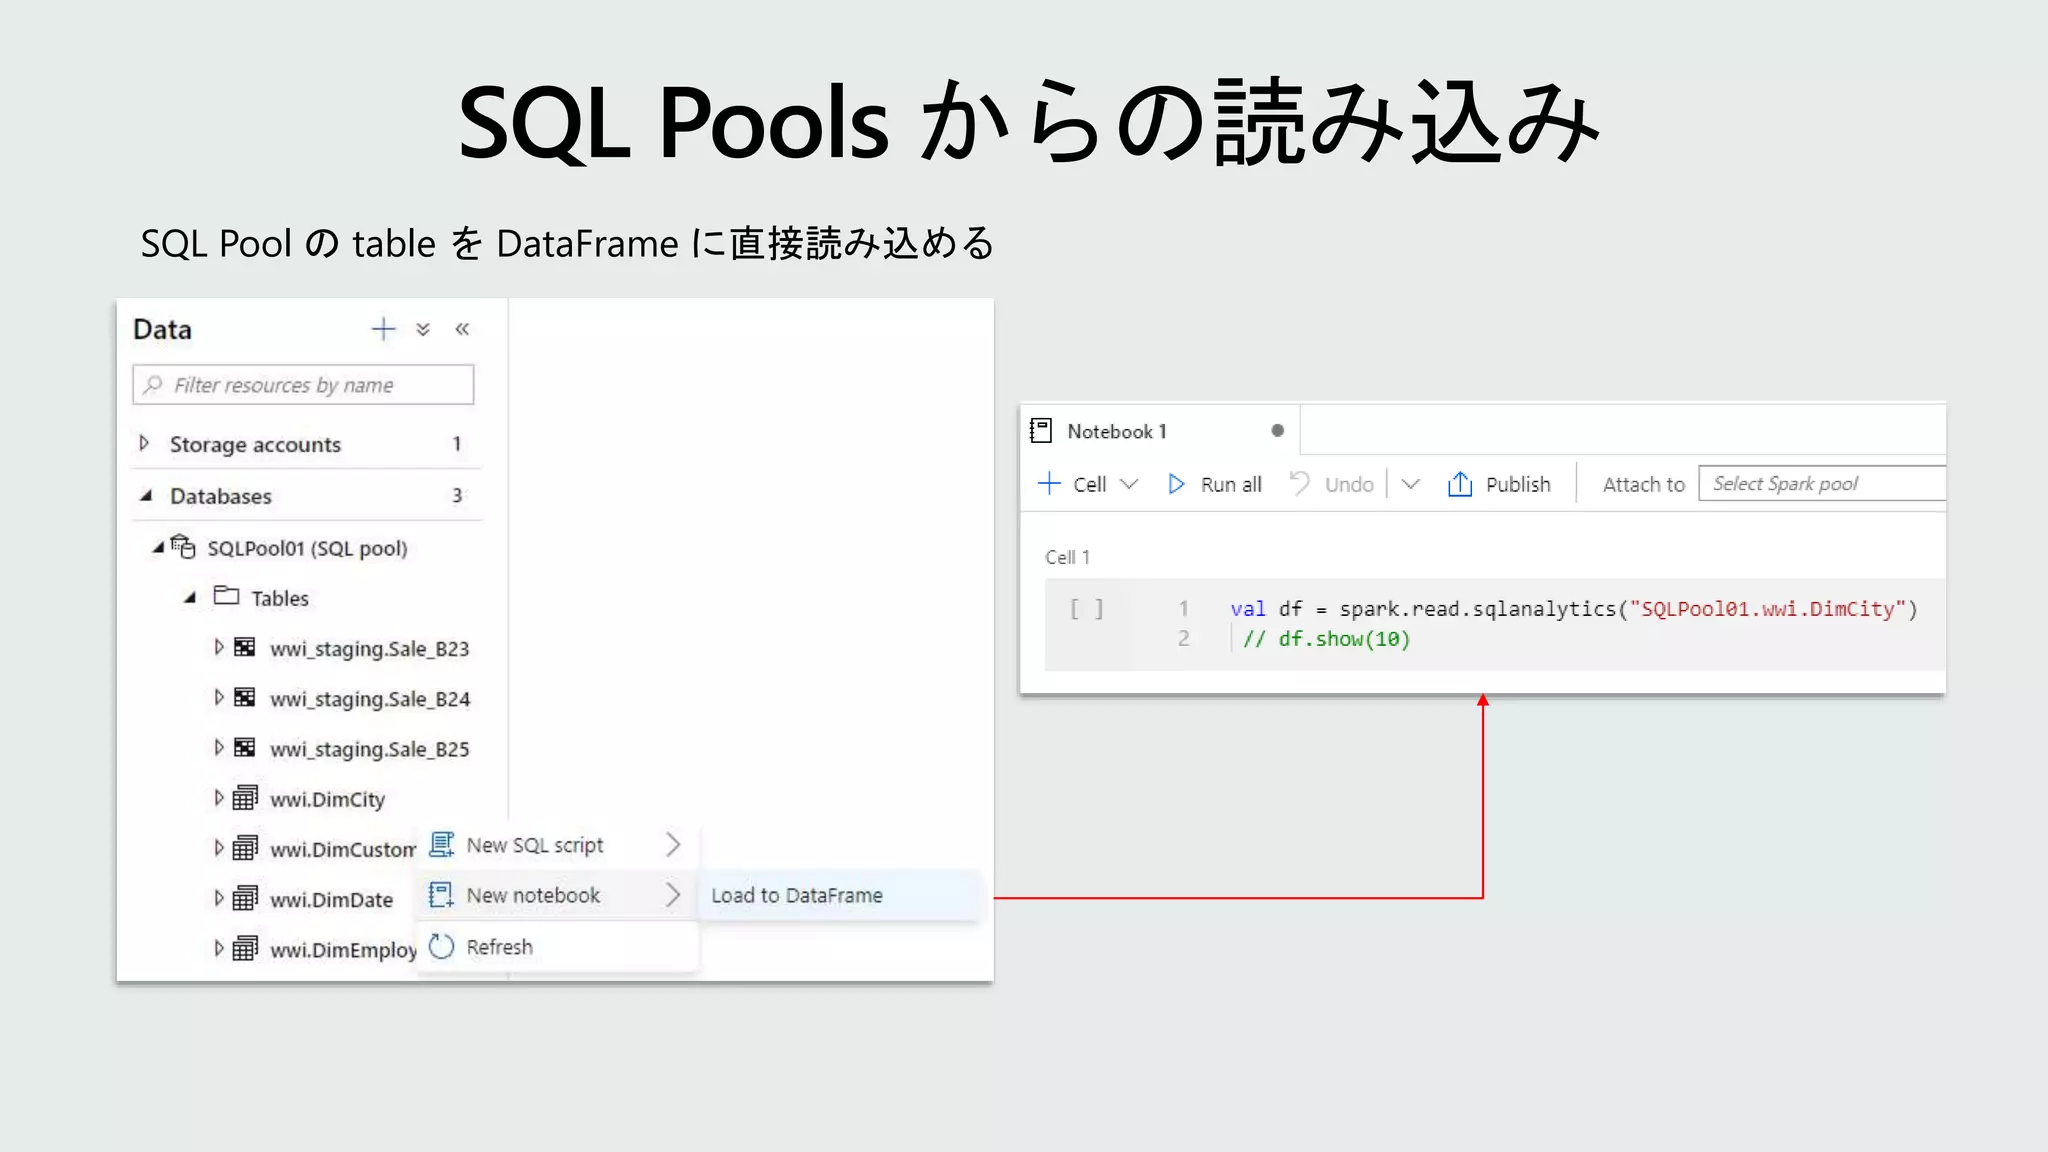Click the Publish button
This screenshot has width=2048, height=1152.
coord(1499,484)
